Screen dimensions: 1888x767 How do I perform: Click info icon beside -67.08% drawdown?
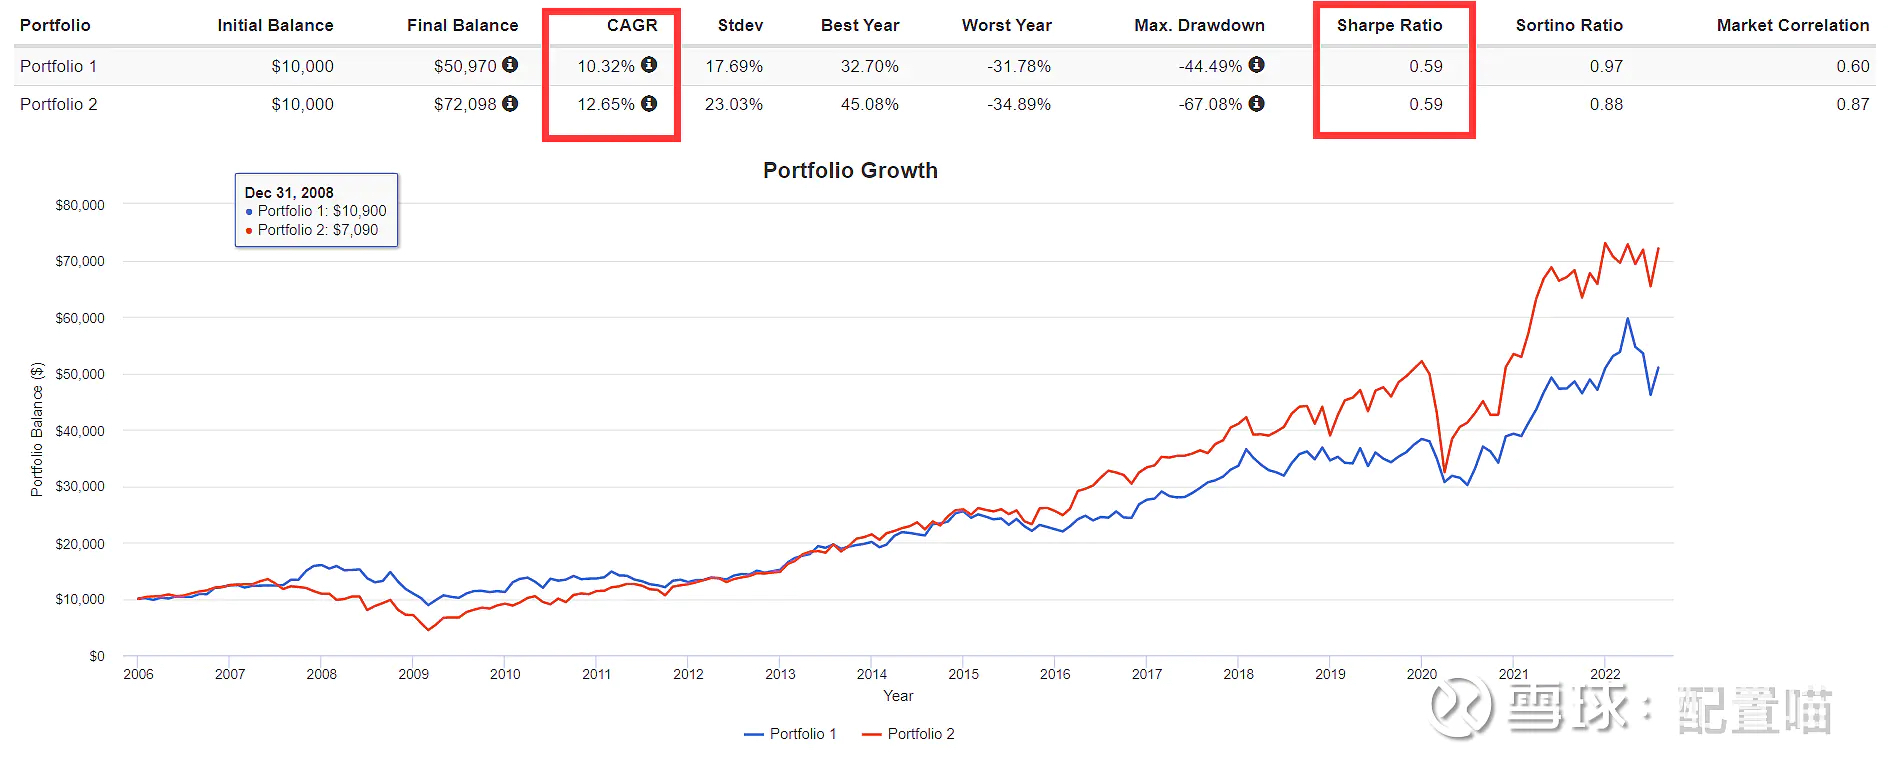coord(1257,103)
